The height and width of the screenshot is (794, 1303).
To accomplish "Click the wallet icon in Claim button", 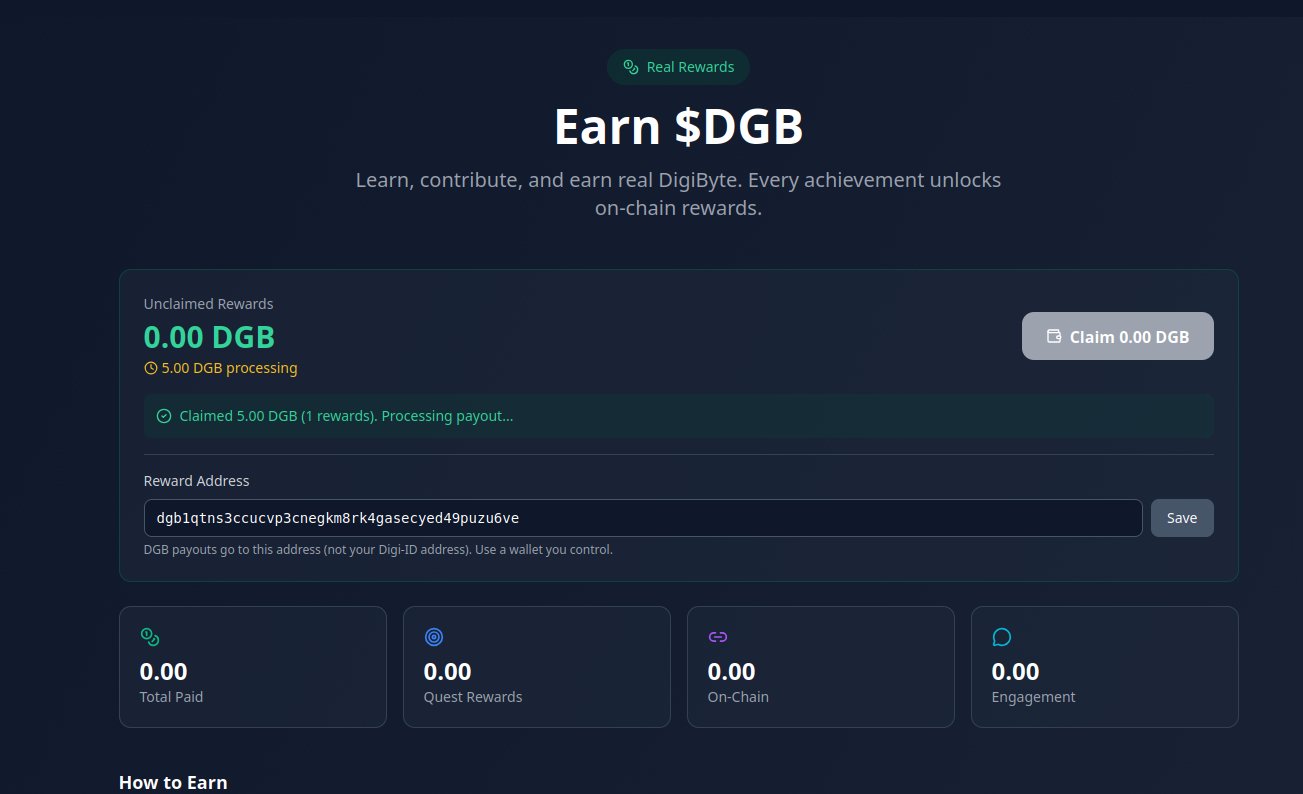I will coord(1054,336).
